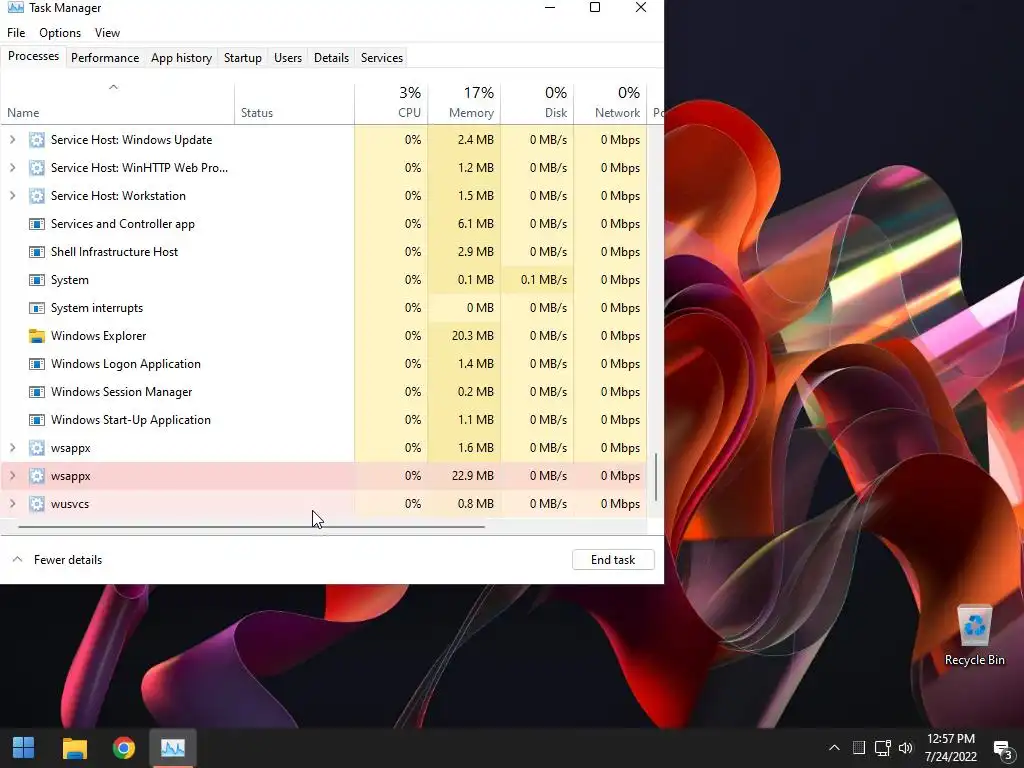Open the taskbar clock and date
The width and height of the screenshot is (1024, 768).
click(951, 748)
